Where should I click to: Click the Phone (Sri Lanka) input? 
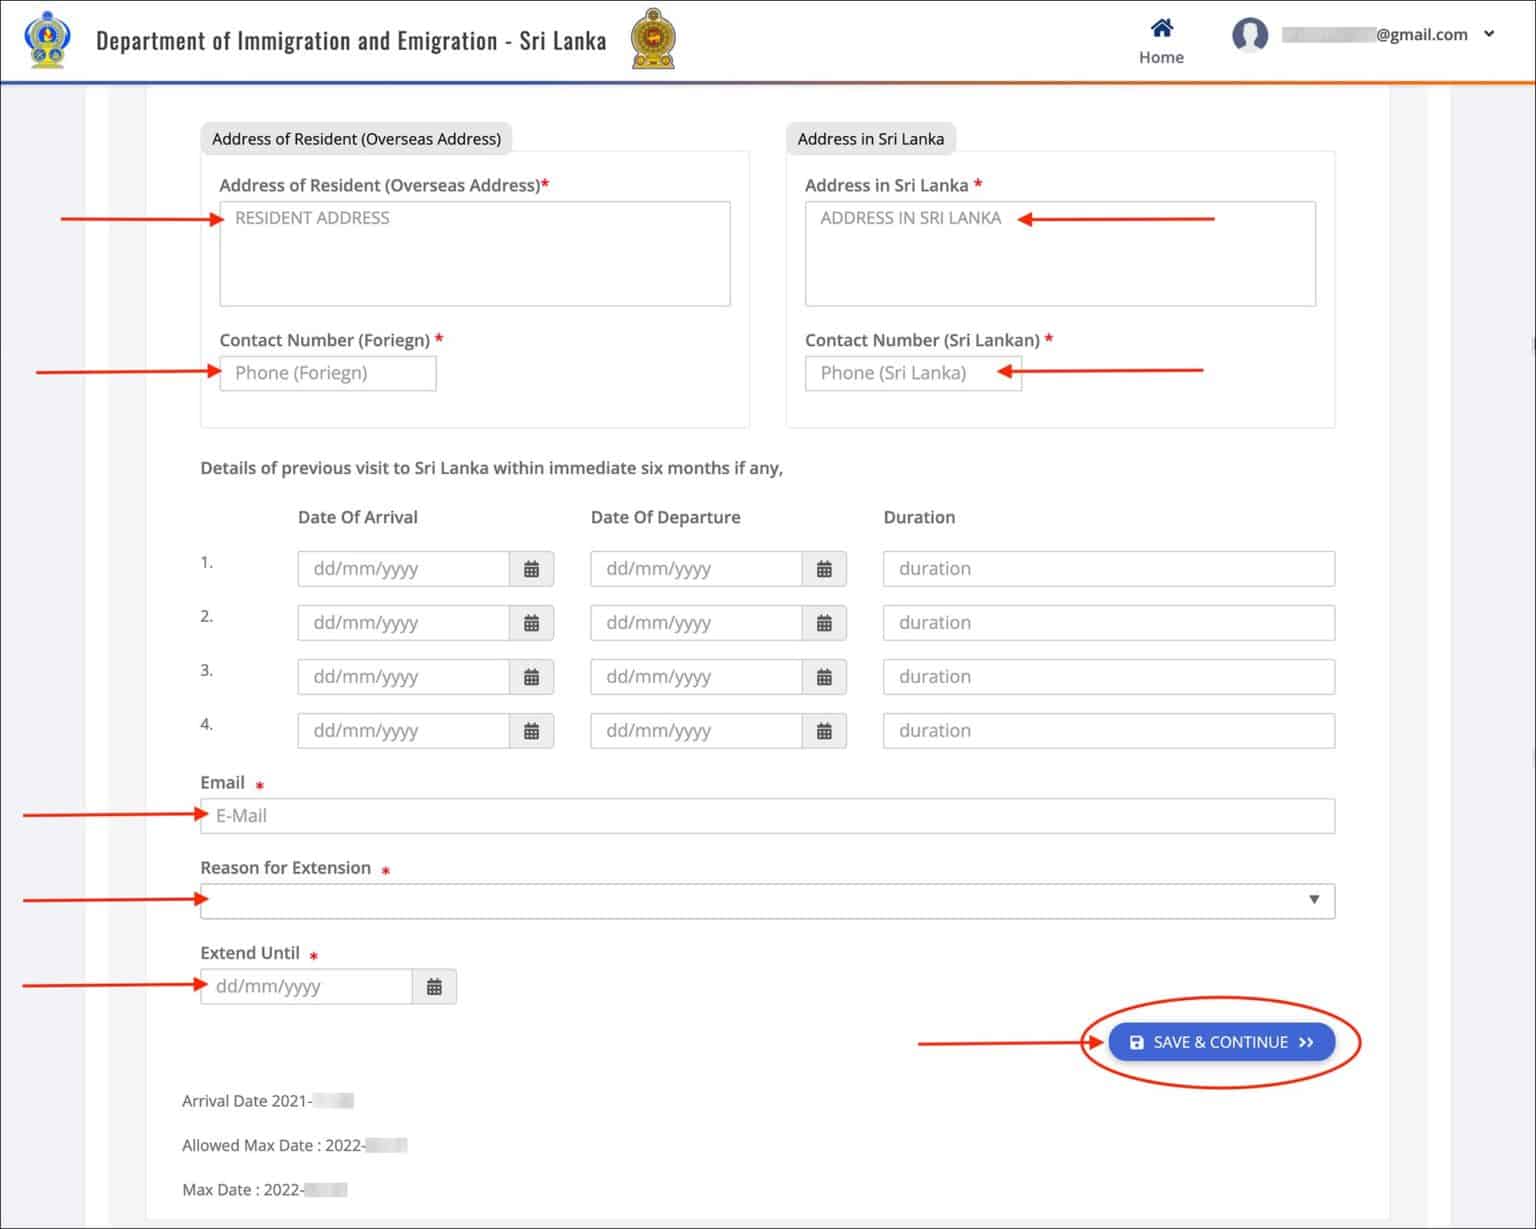point(913,373)
